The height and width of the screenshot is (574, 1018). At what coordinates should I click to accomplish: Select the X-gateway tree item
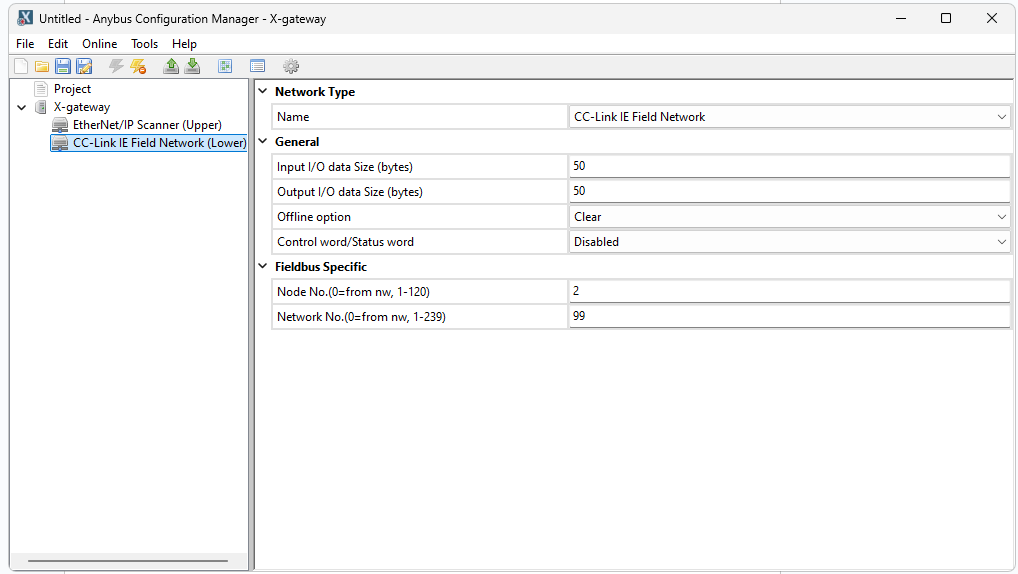82,107
